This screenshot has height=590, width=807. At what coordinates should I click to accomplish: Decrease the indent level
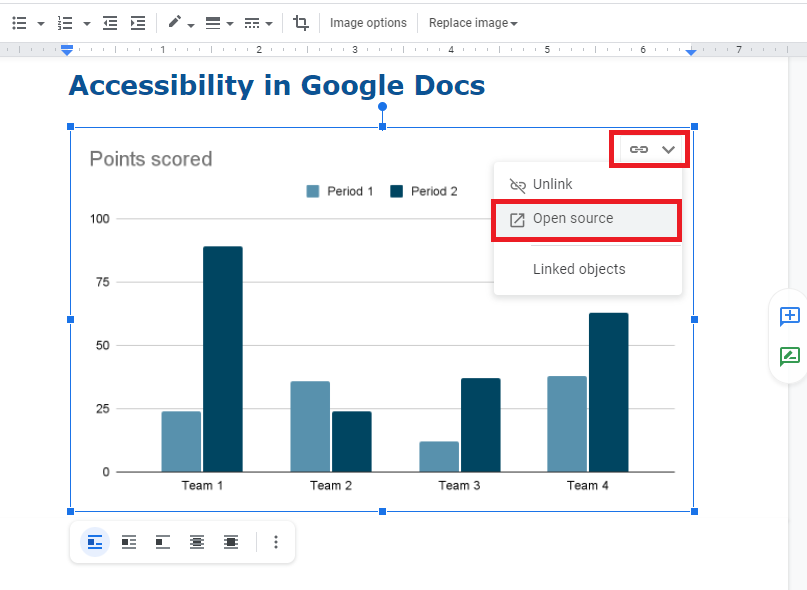click(110, 23)
